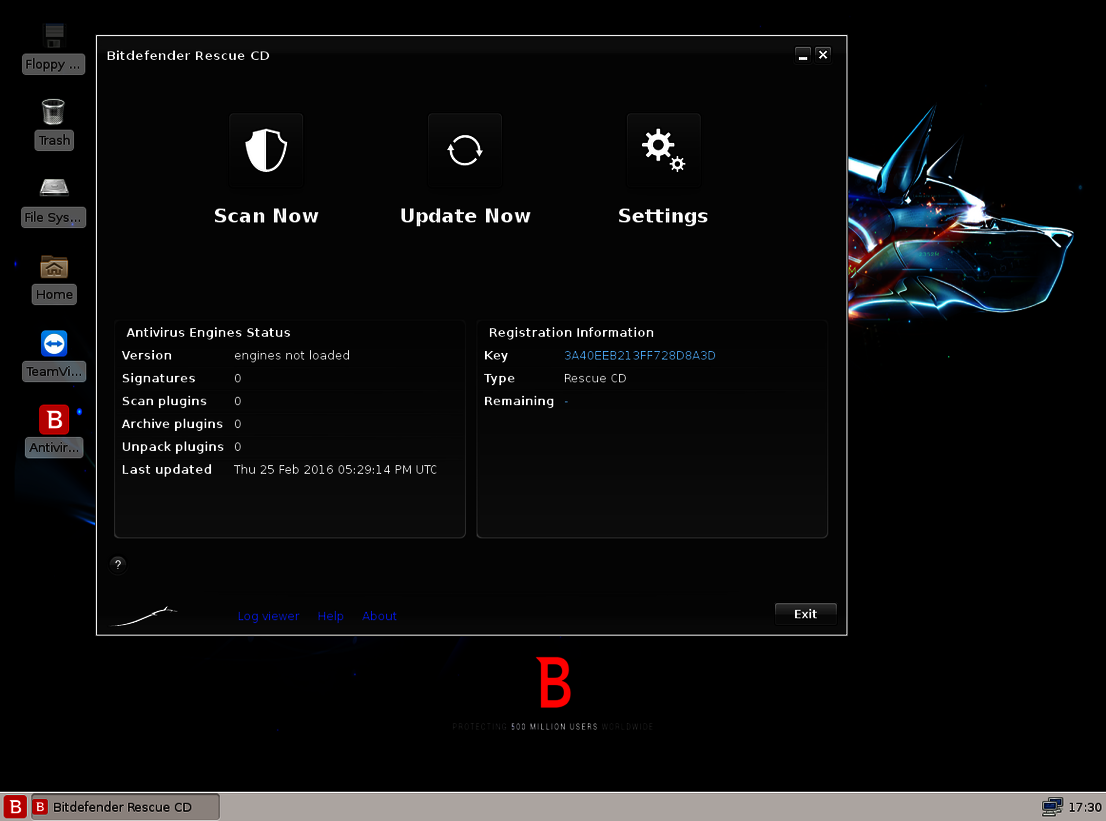Click the network icon in the system tray
Screen dimensions: 1106x821
pyautogui.click(x=1051, y=806)
